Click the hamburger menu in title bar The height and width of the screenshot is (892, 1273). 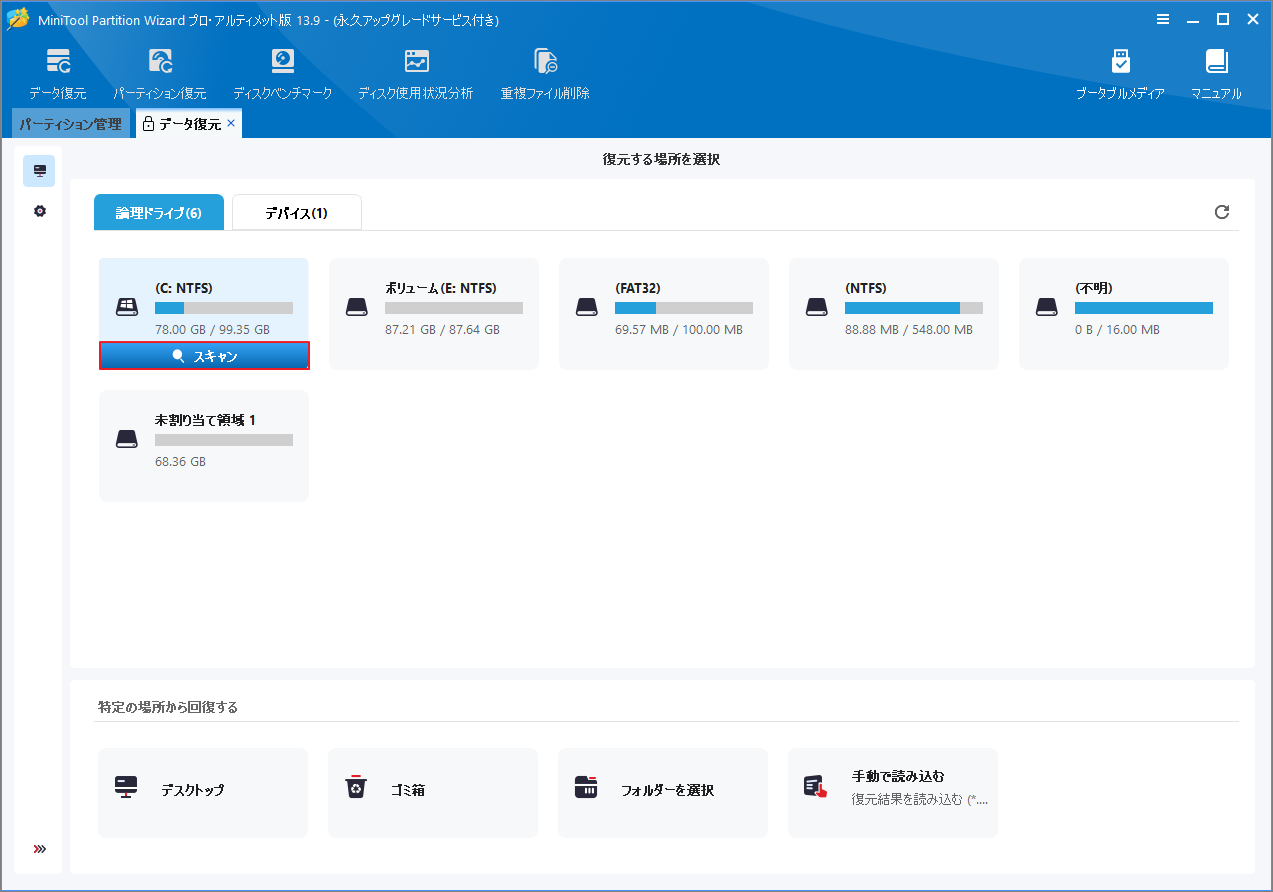click(1163, 19)
